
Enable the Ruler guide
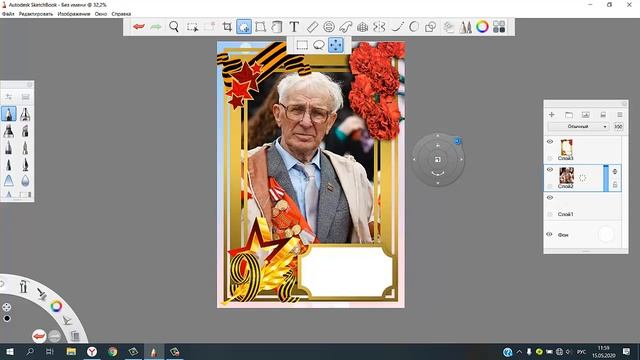point(312,27)
